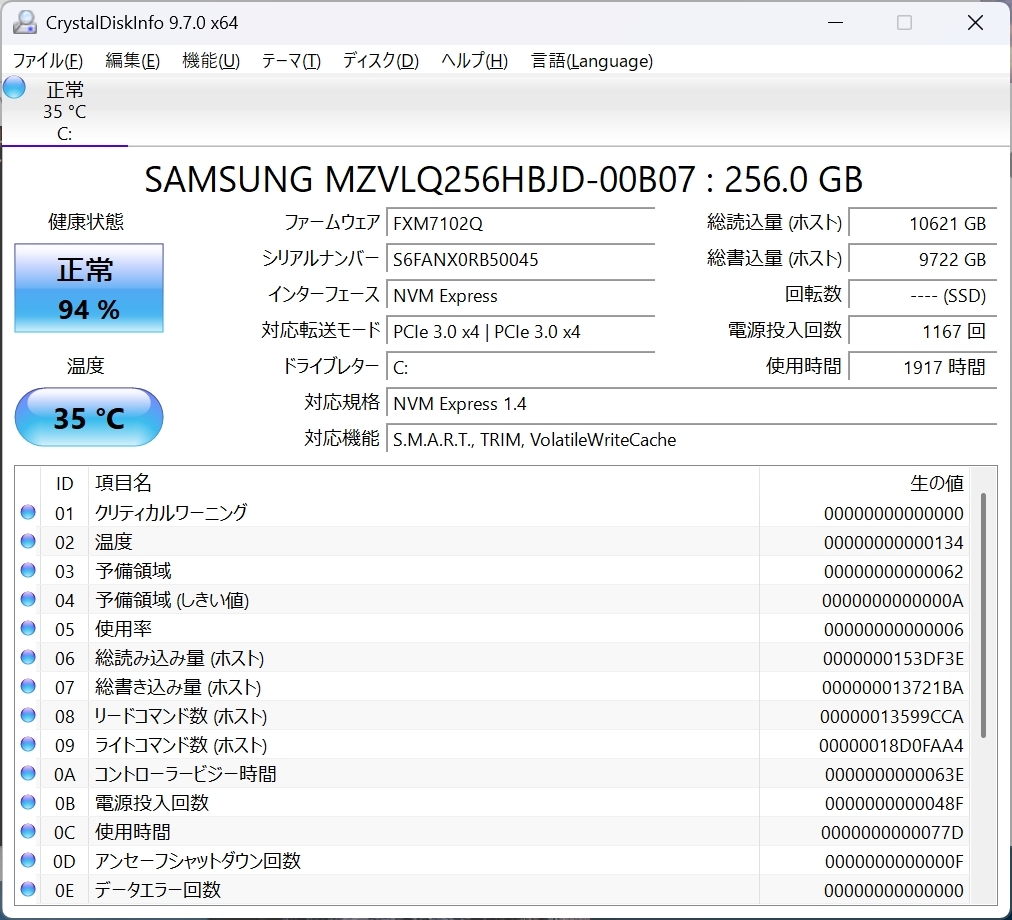Click raw value 0000000153DF3E
The height and width of the screenshot is (920, 1012).
pyautogui.click(x=893, y=659)
